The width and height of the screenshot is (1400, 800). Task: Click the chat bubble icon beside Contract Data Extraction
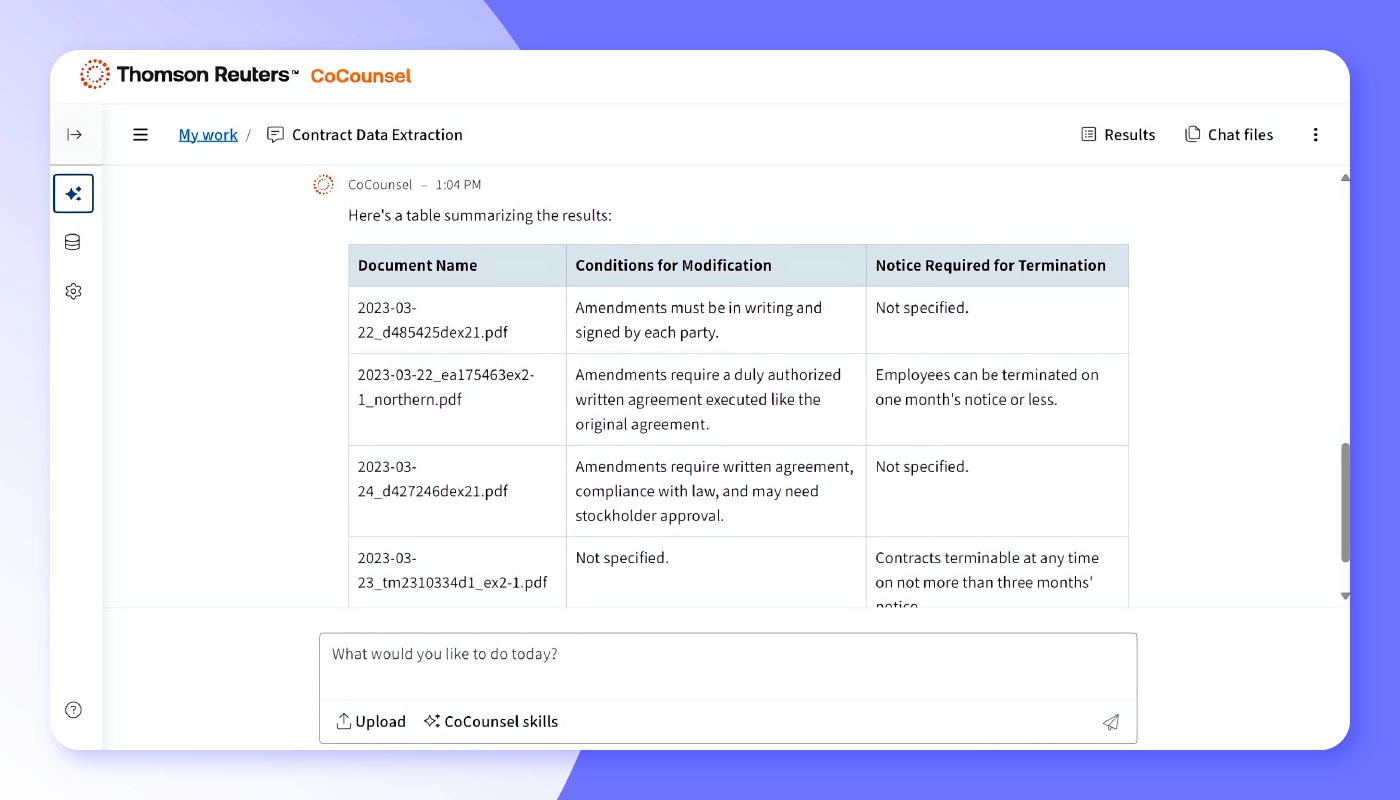pyautogui.click(x=275, y=134)
